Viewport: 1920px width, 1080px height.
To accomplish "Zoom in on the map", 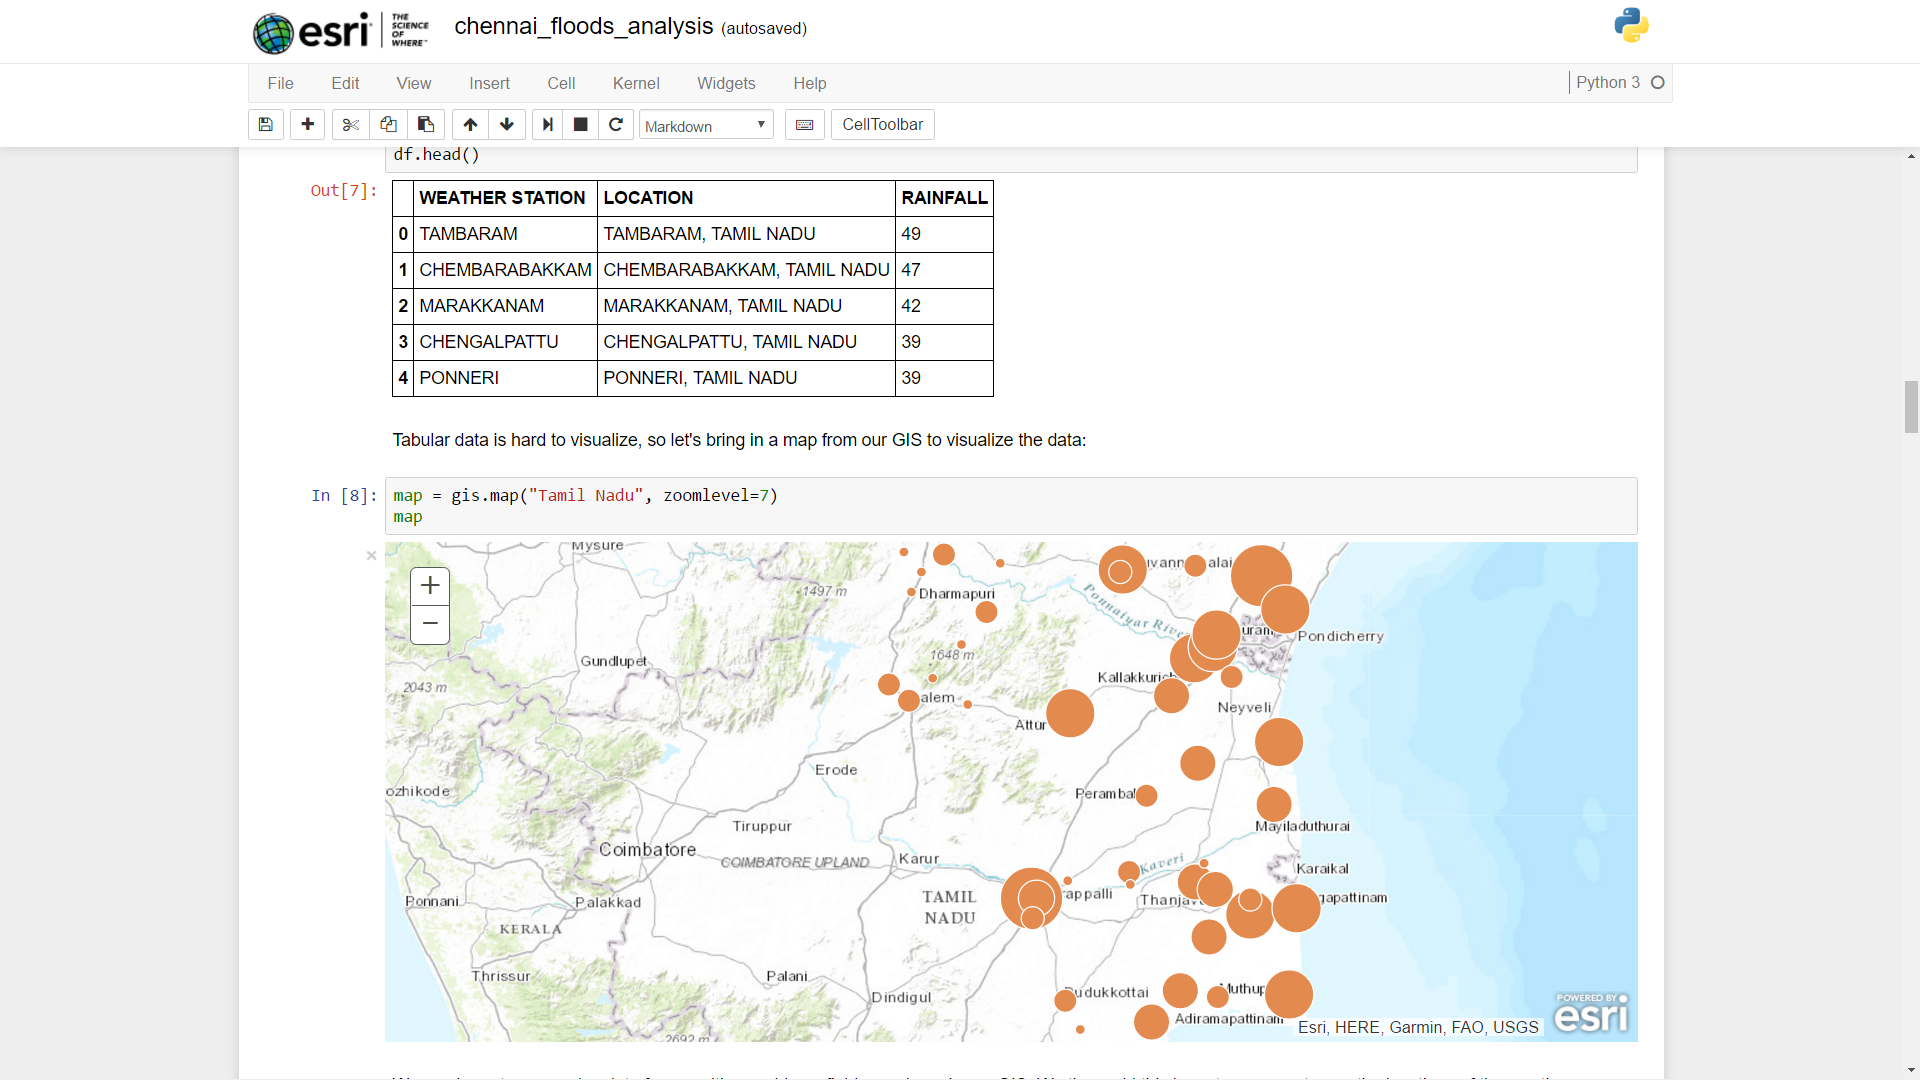I will coord(430,586).
